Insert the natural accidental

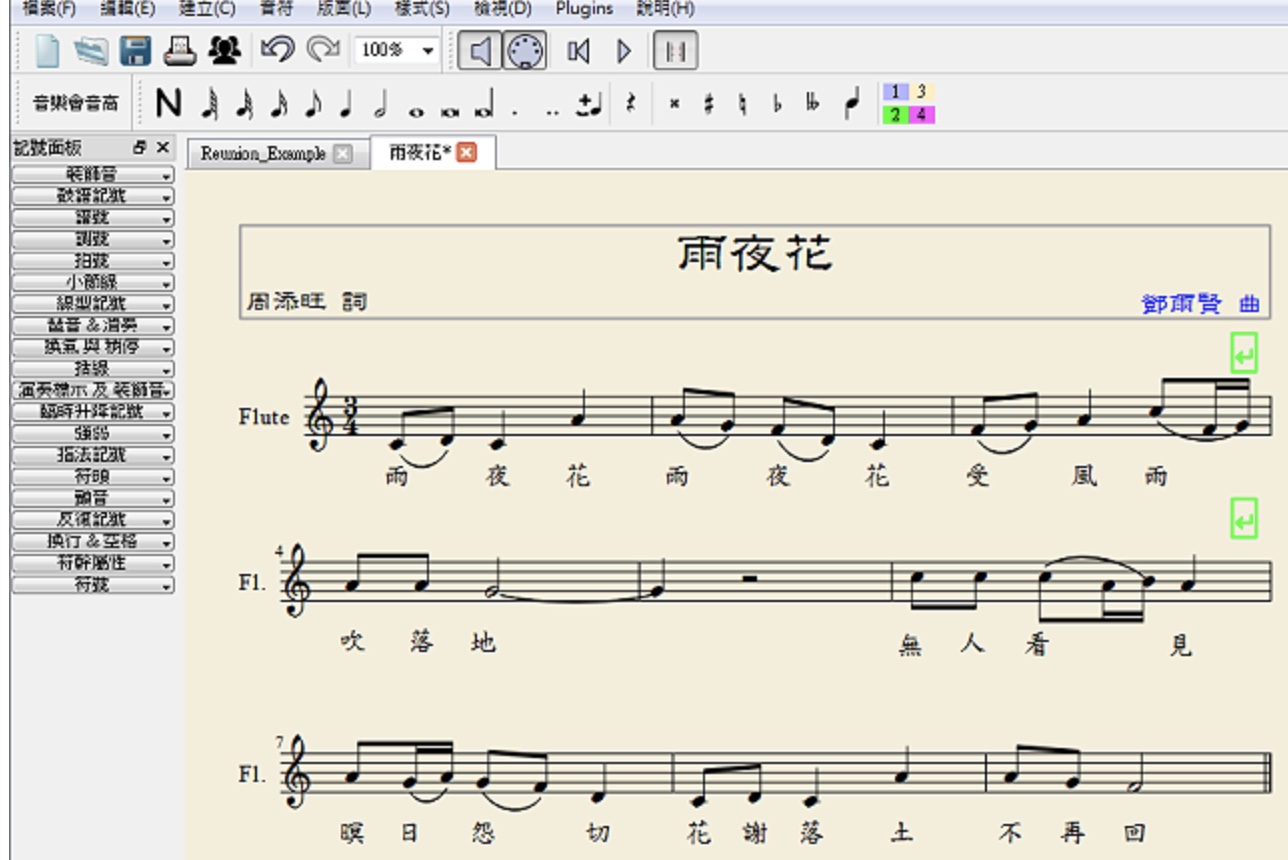click(x=743, y=105)
